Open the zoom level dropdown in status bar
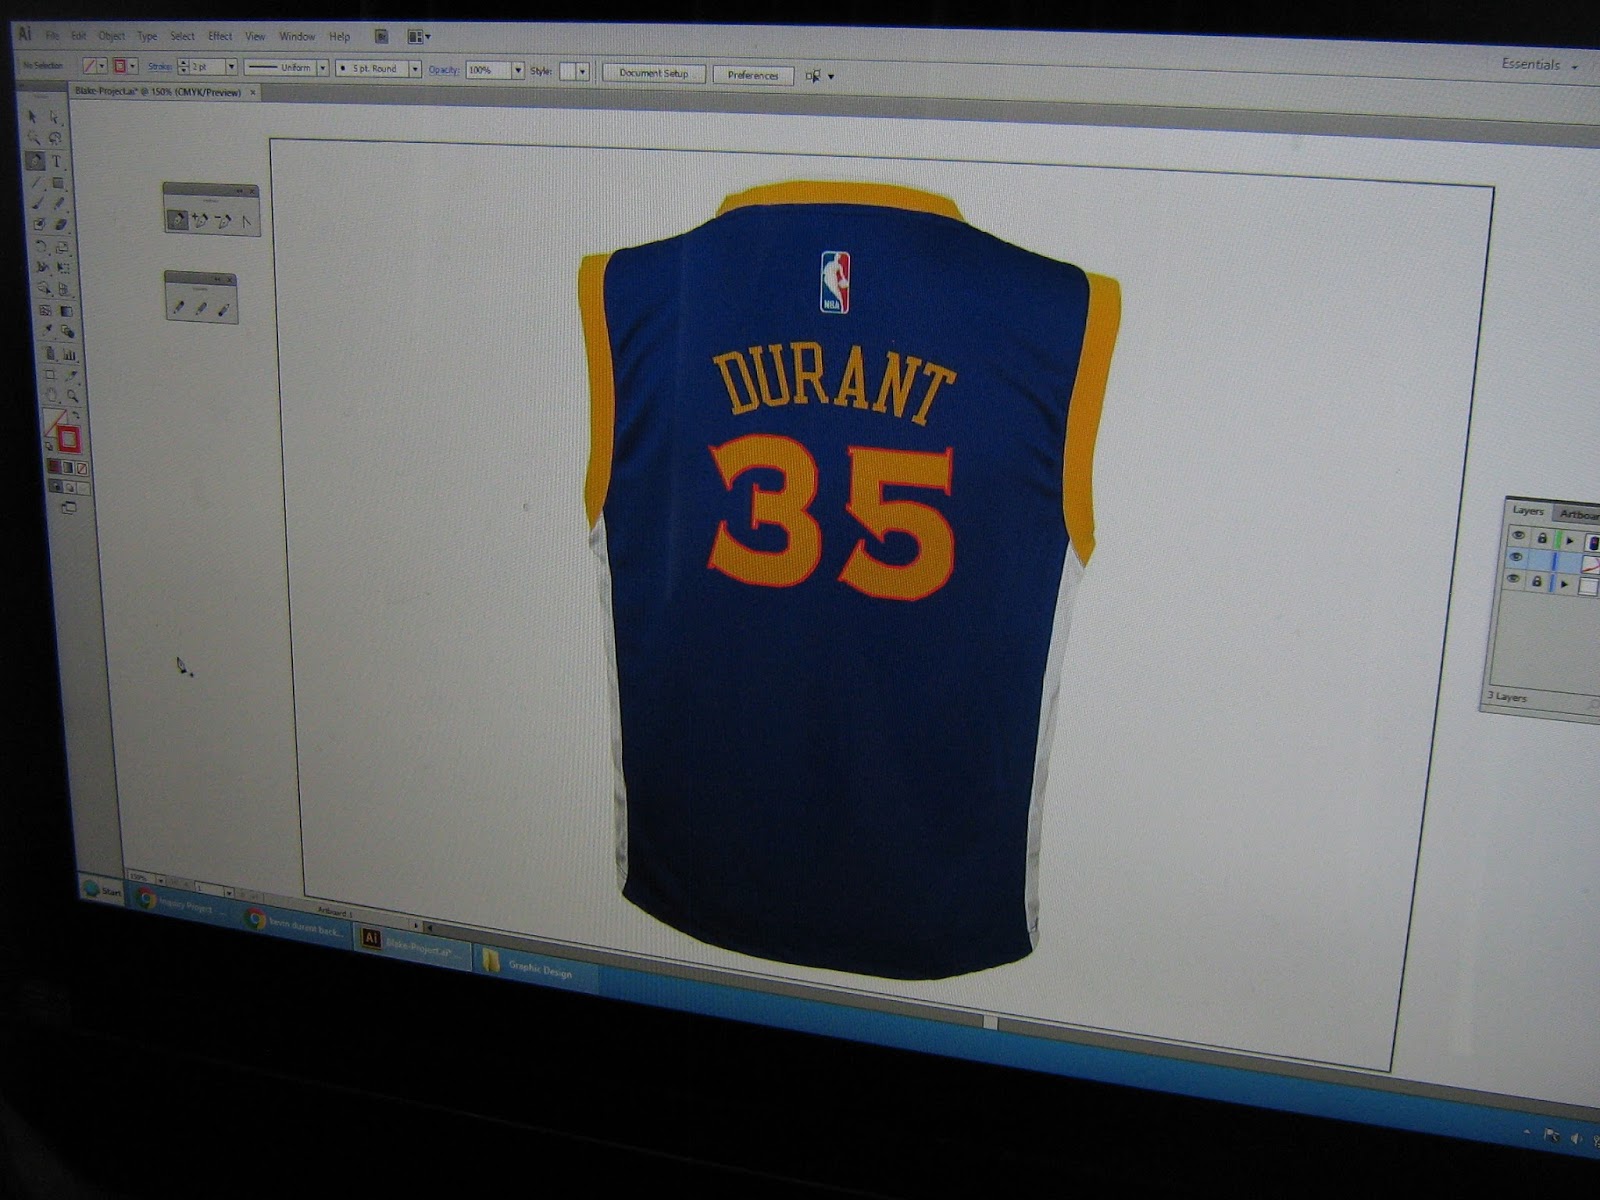1600x1200 pixels. [x=160, y=879]
